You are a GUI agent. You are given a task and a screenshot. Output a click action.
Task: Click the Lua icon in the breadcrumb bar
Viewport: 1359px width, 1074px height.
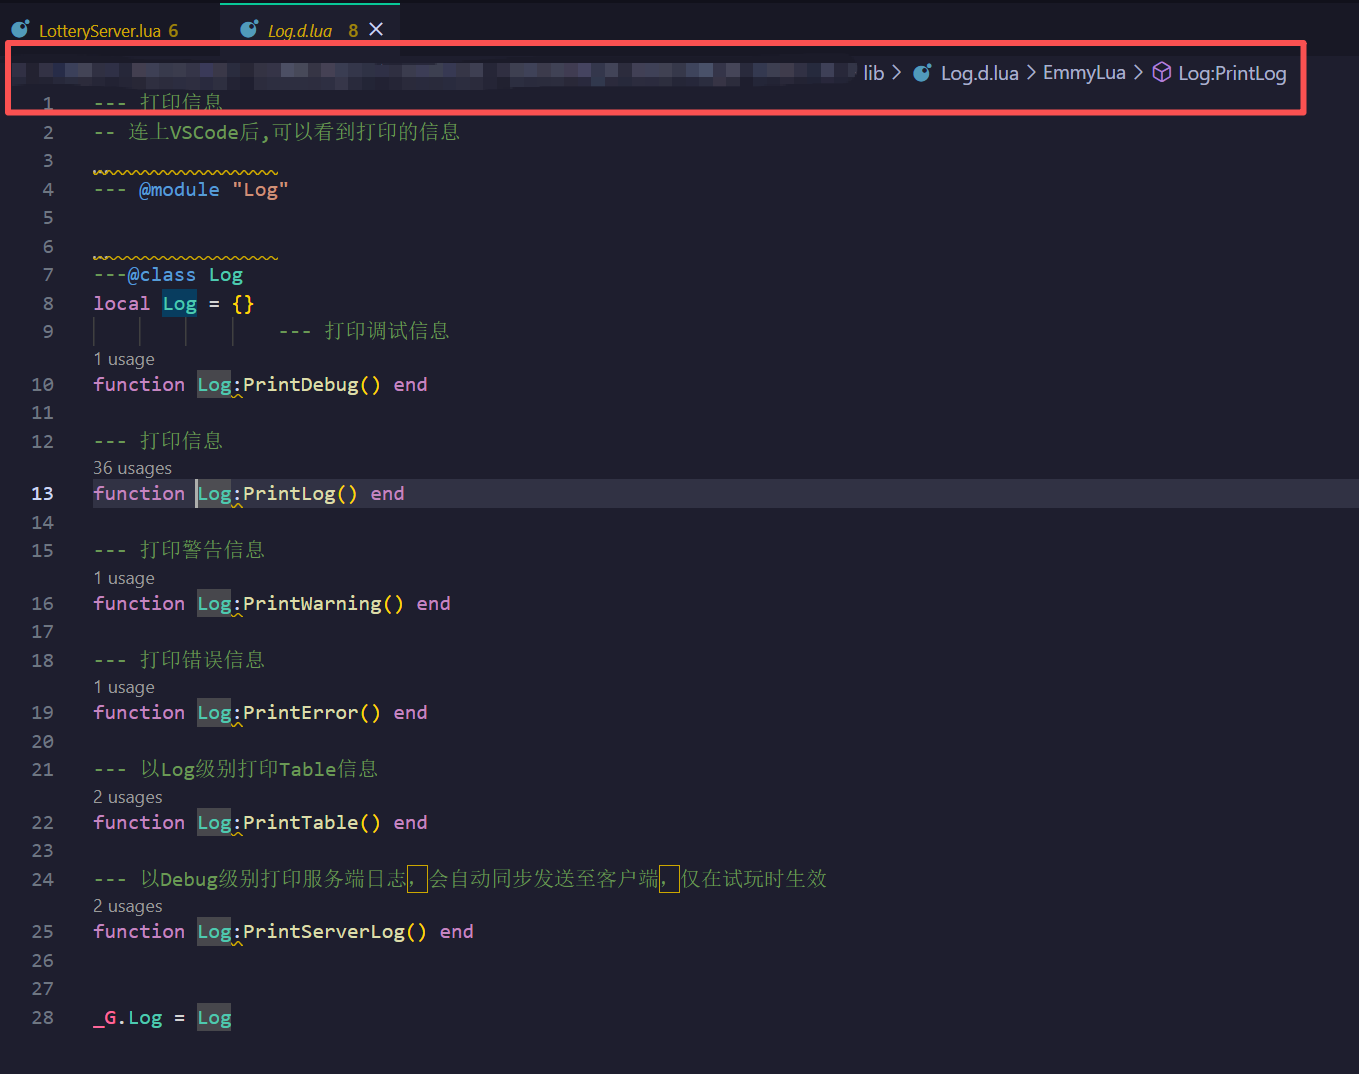922,73
